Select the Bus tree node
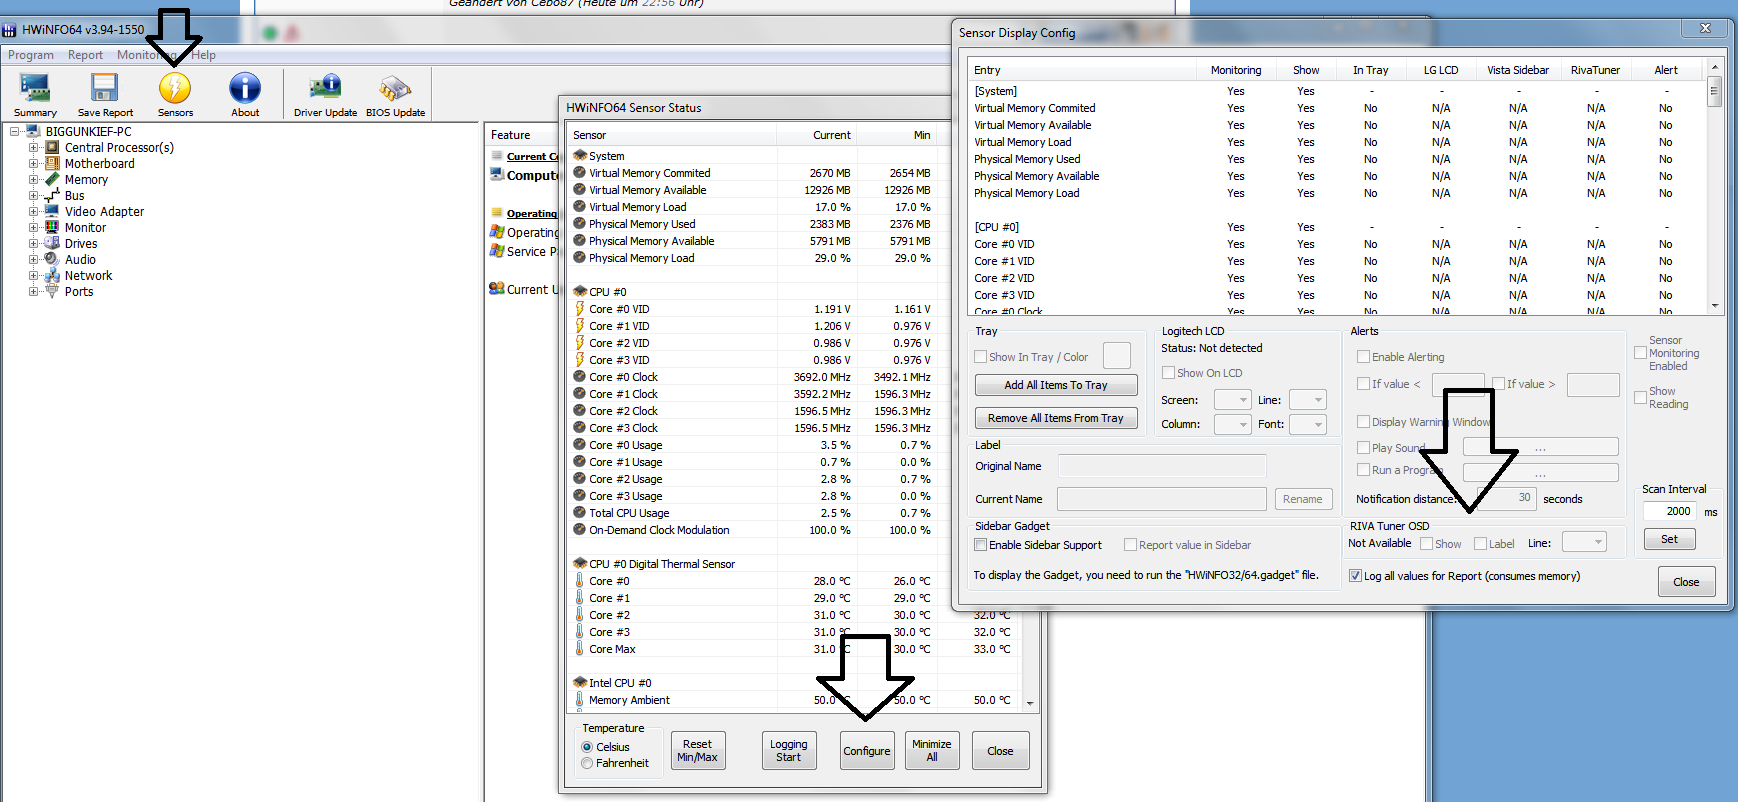The image size is (1738, 802). [74, 196]
